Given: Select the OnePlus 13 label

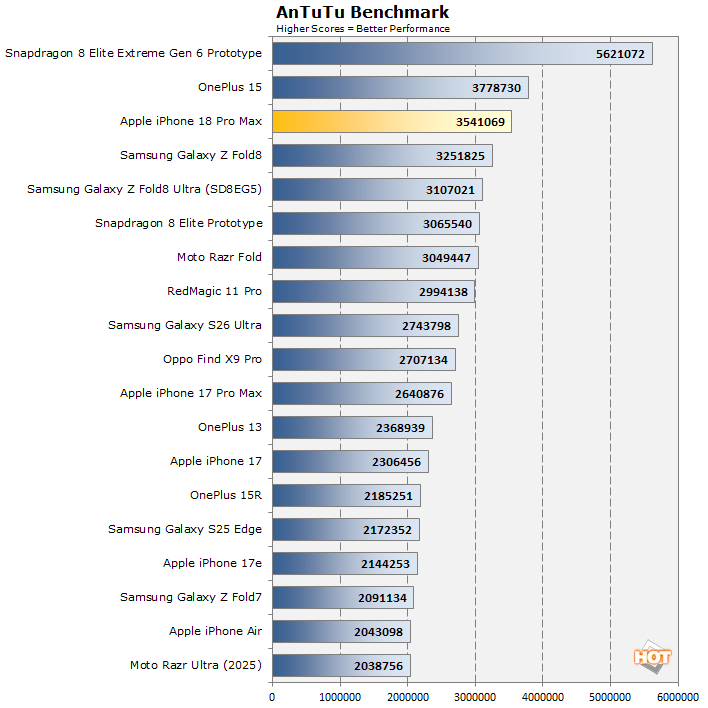Looking at the screenshot, I should click(x=230, y=427).
